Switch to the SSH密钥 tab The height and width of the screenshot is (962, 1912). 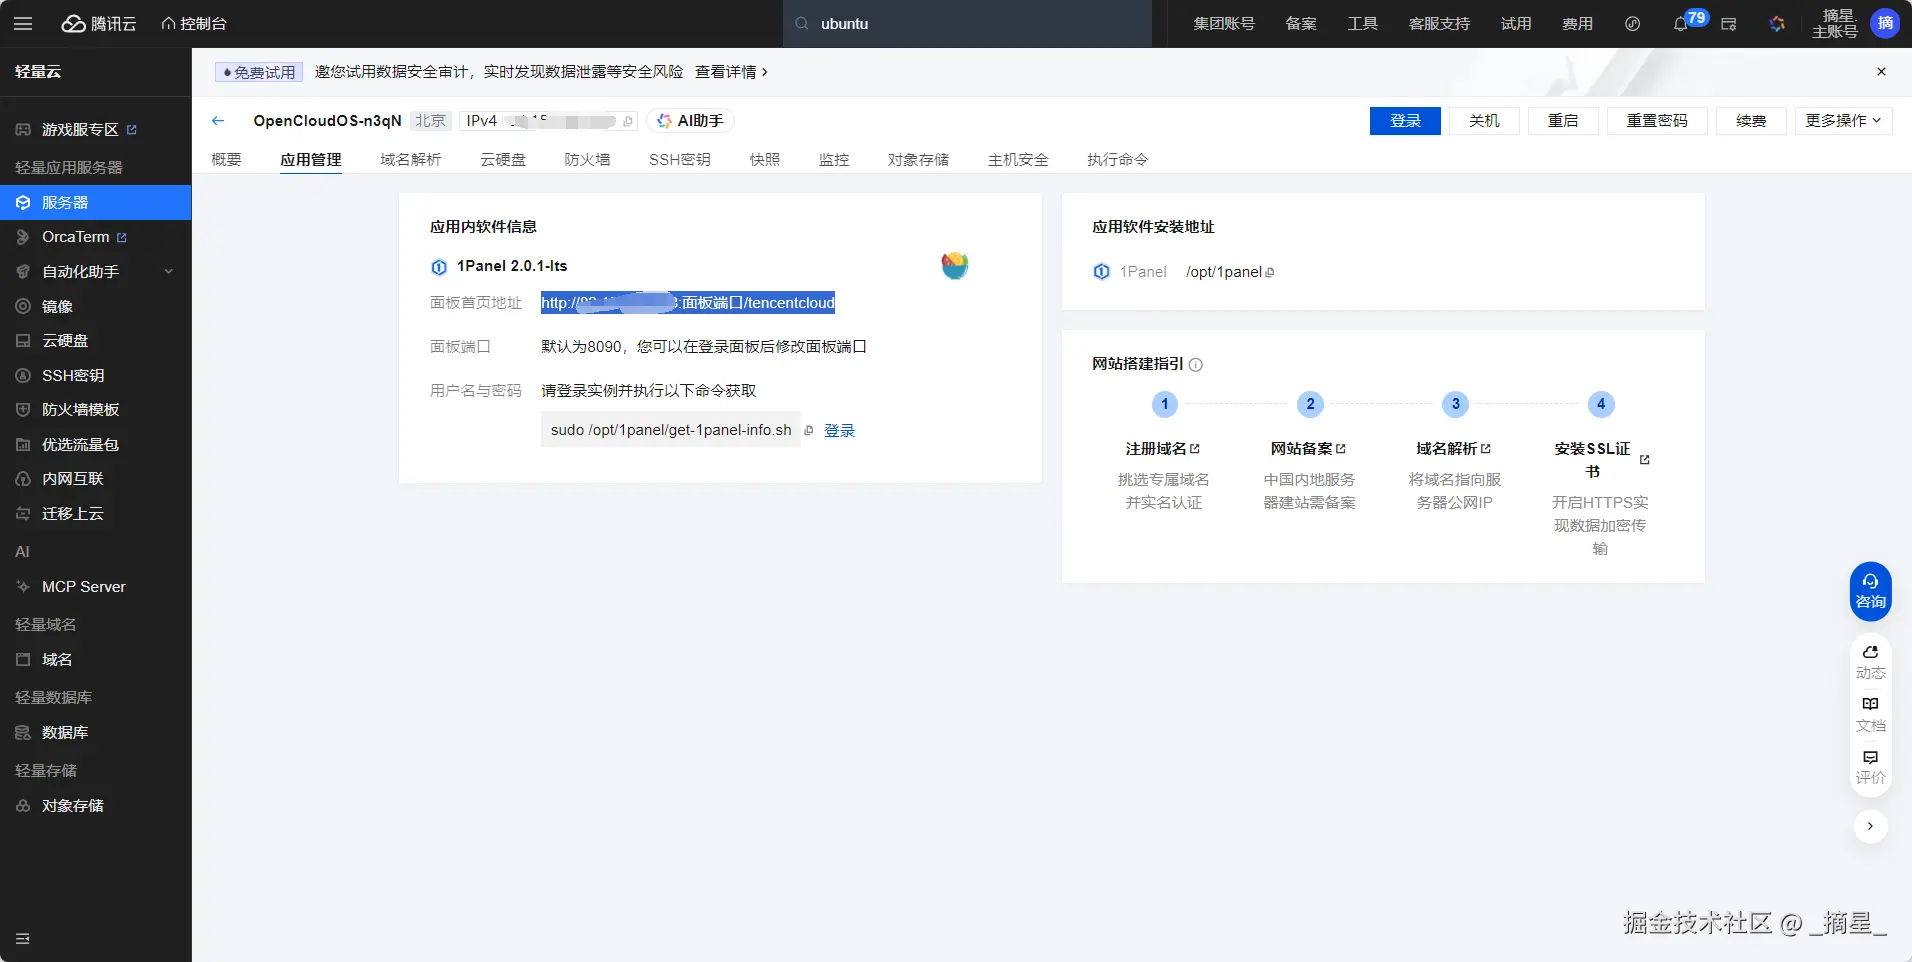tap(680, 160)
